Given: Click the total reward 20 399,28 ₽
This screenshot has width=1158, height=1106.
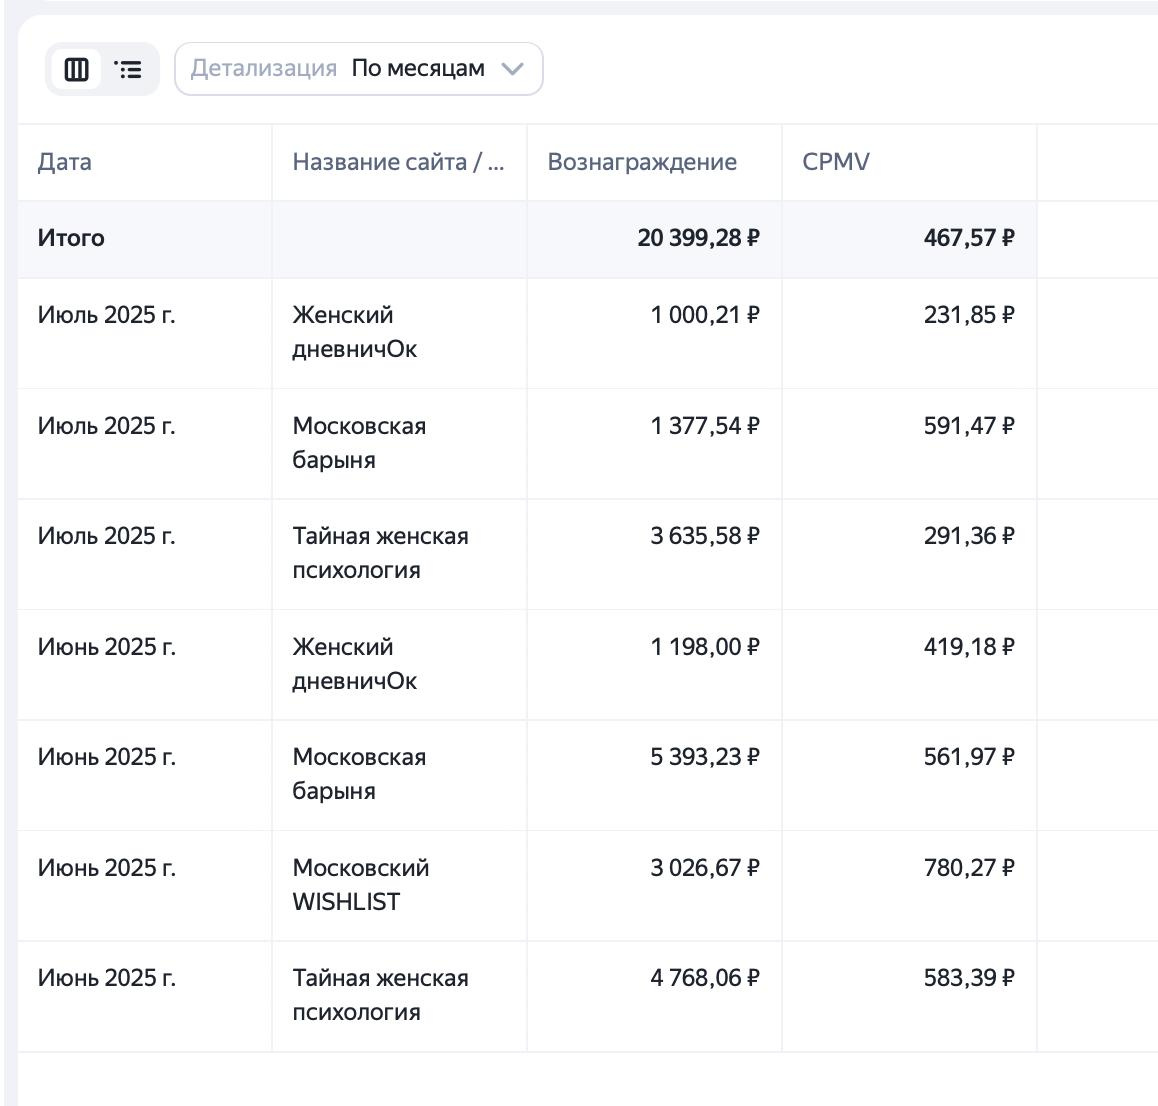Looking at the screenshot, I should [x=698, y=238].
